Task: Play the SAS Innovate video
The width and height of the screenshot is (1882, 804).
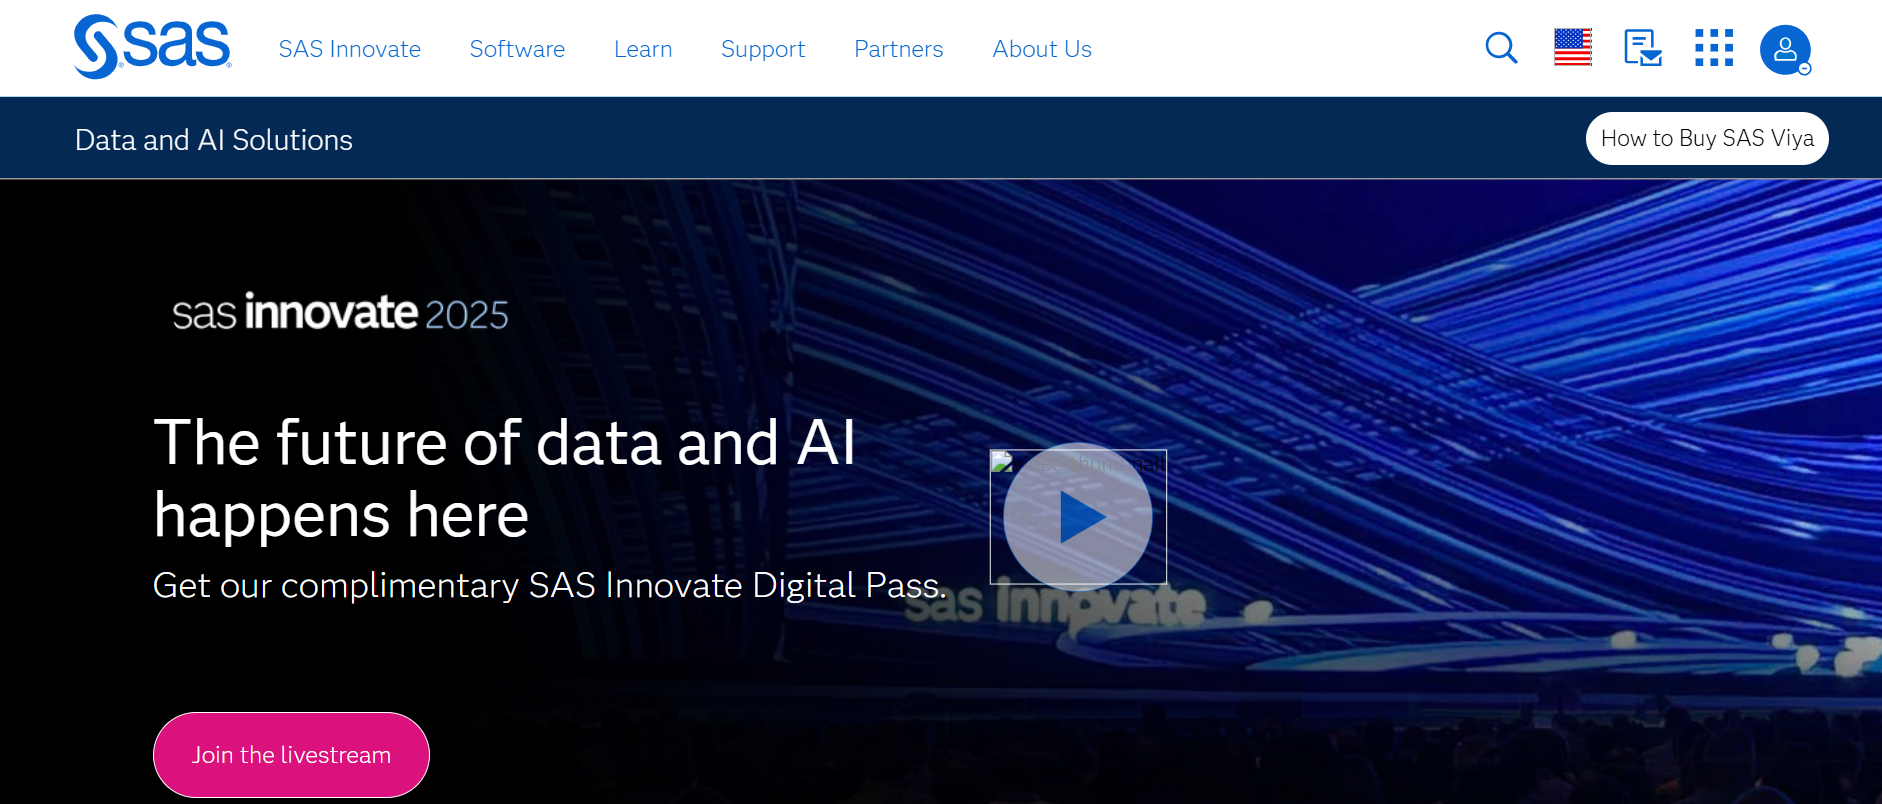Action: (x=1078, y=517)
